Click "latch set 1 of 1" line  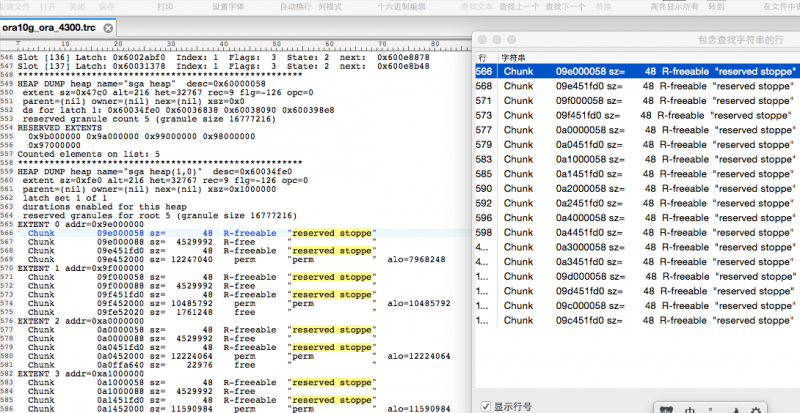click(64, 198)
